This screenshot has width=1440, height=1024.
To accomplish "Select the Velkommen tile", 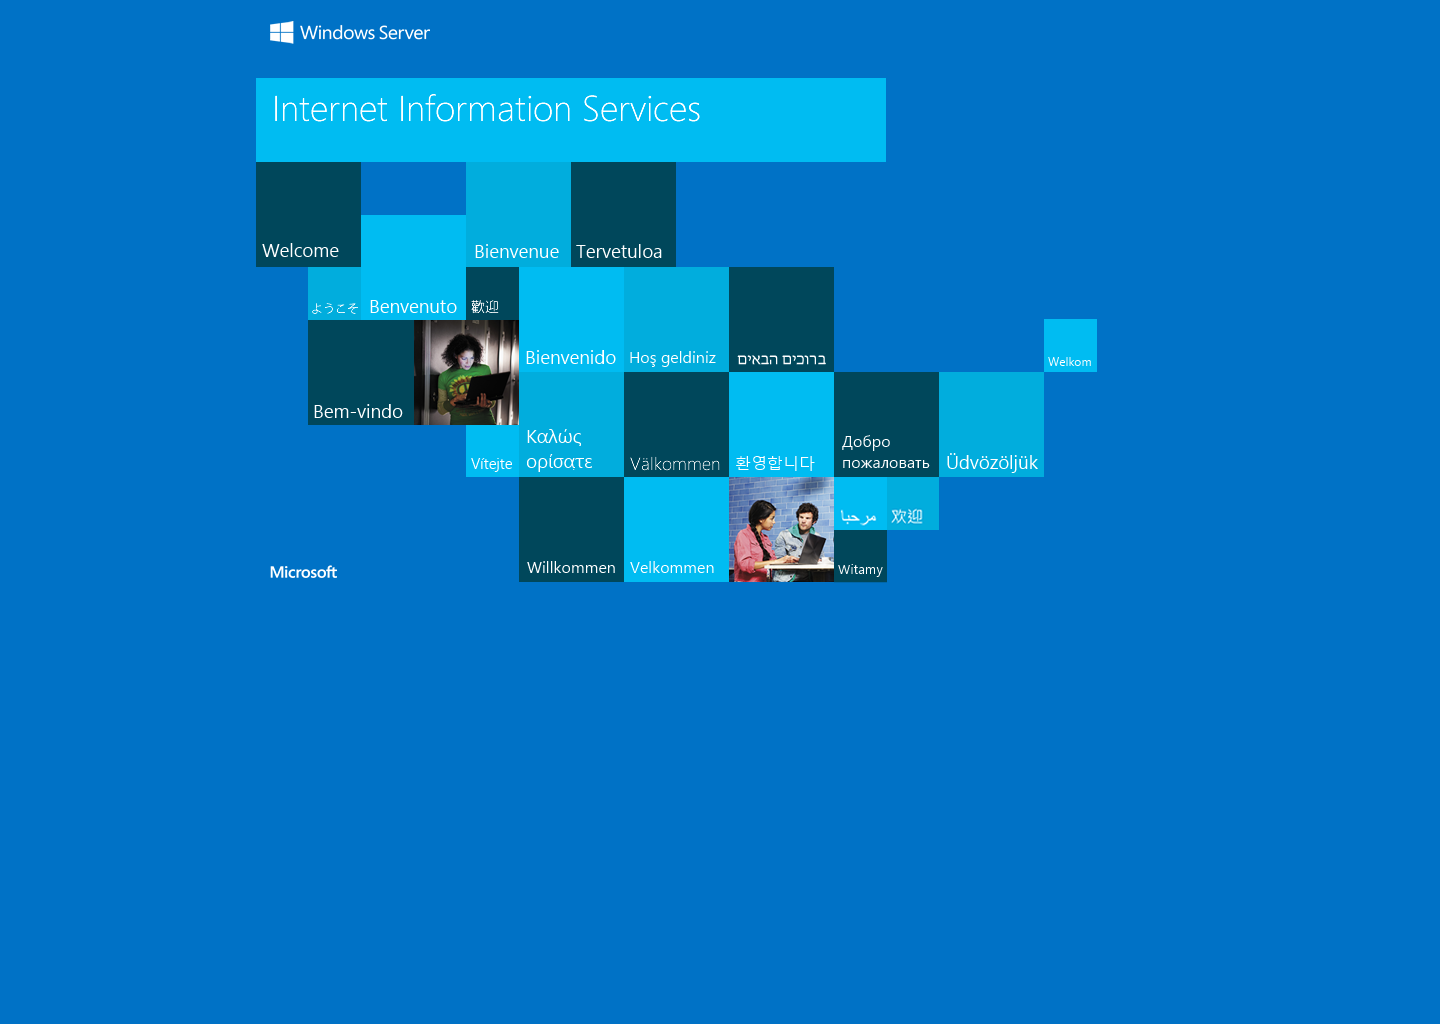I will click(x=676, y=529).
